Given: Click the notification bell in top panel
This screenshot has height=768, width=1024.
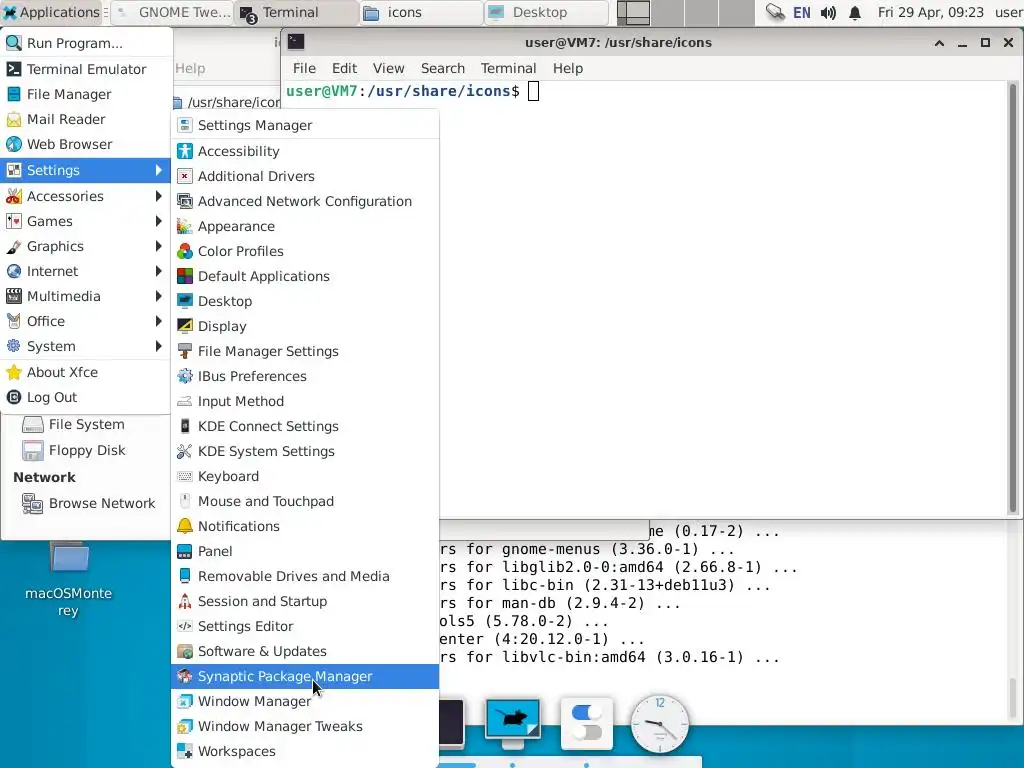Looking at the screenshot, I should pyautogui.click(x=855, y=12).
